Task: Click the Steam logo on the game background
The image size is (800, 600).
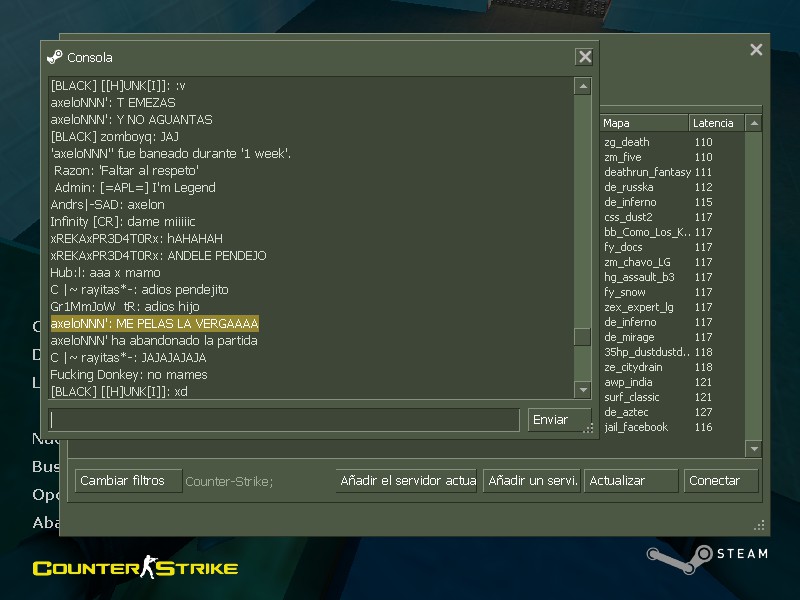Action: coord(708,559)
